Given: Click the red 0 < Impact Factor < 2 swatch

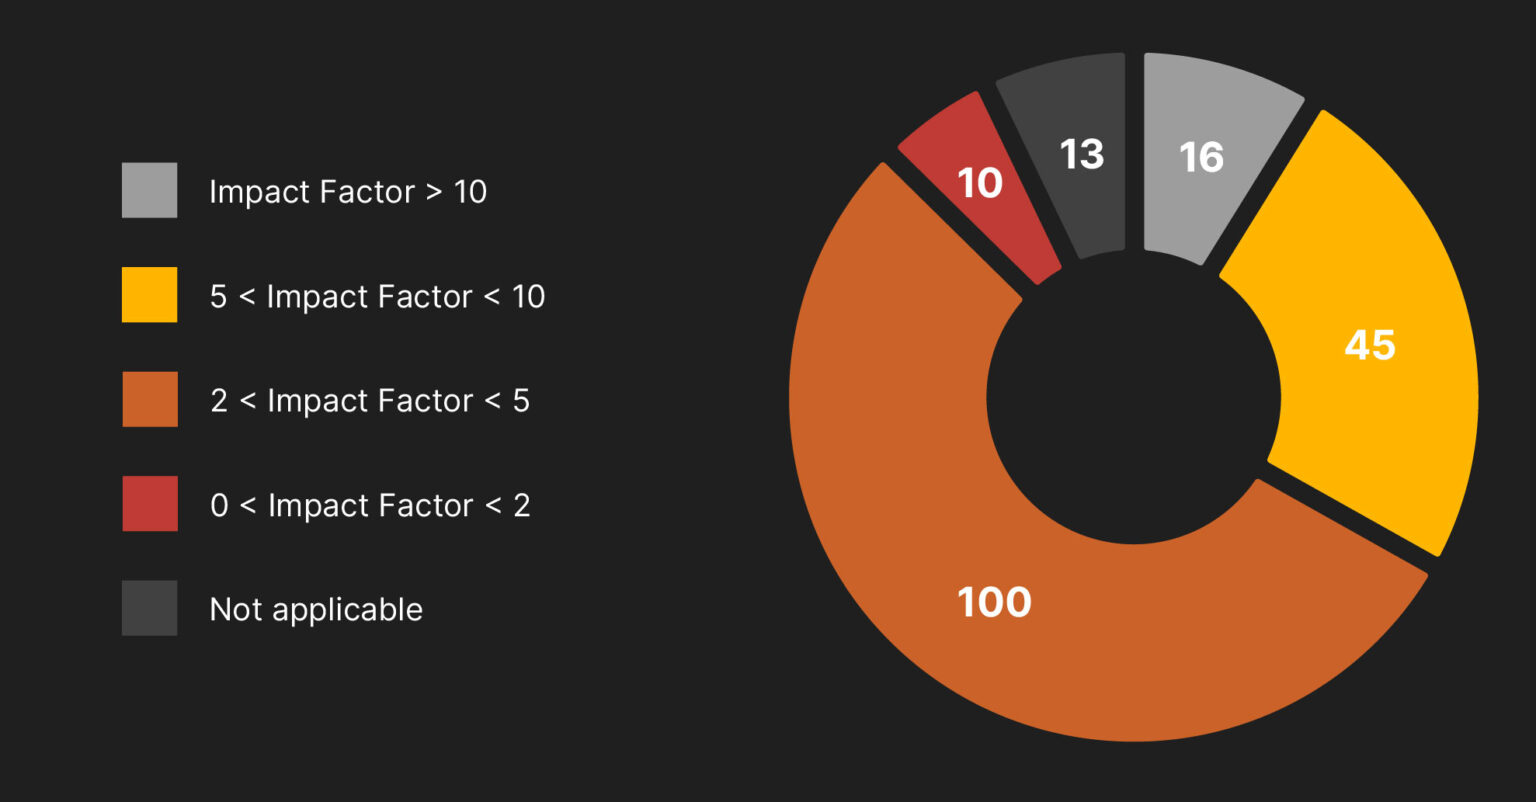Looking at the screenshot, I should coord(150,504).
